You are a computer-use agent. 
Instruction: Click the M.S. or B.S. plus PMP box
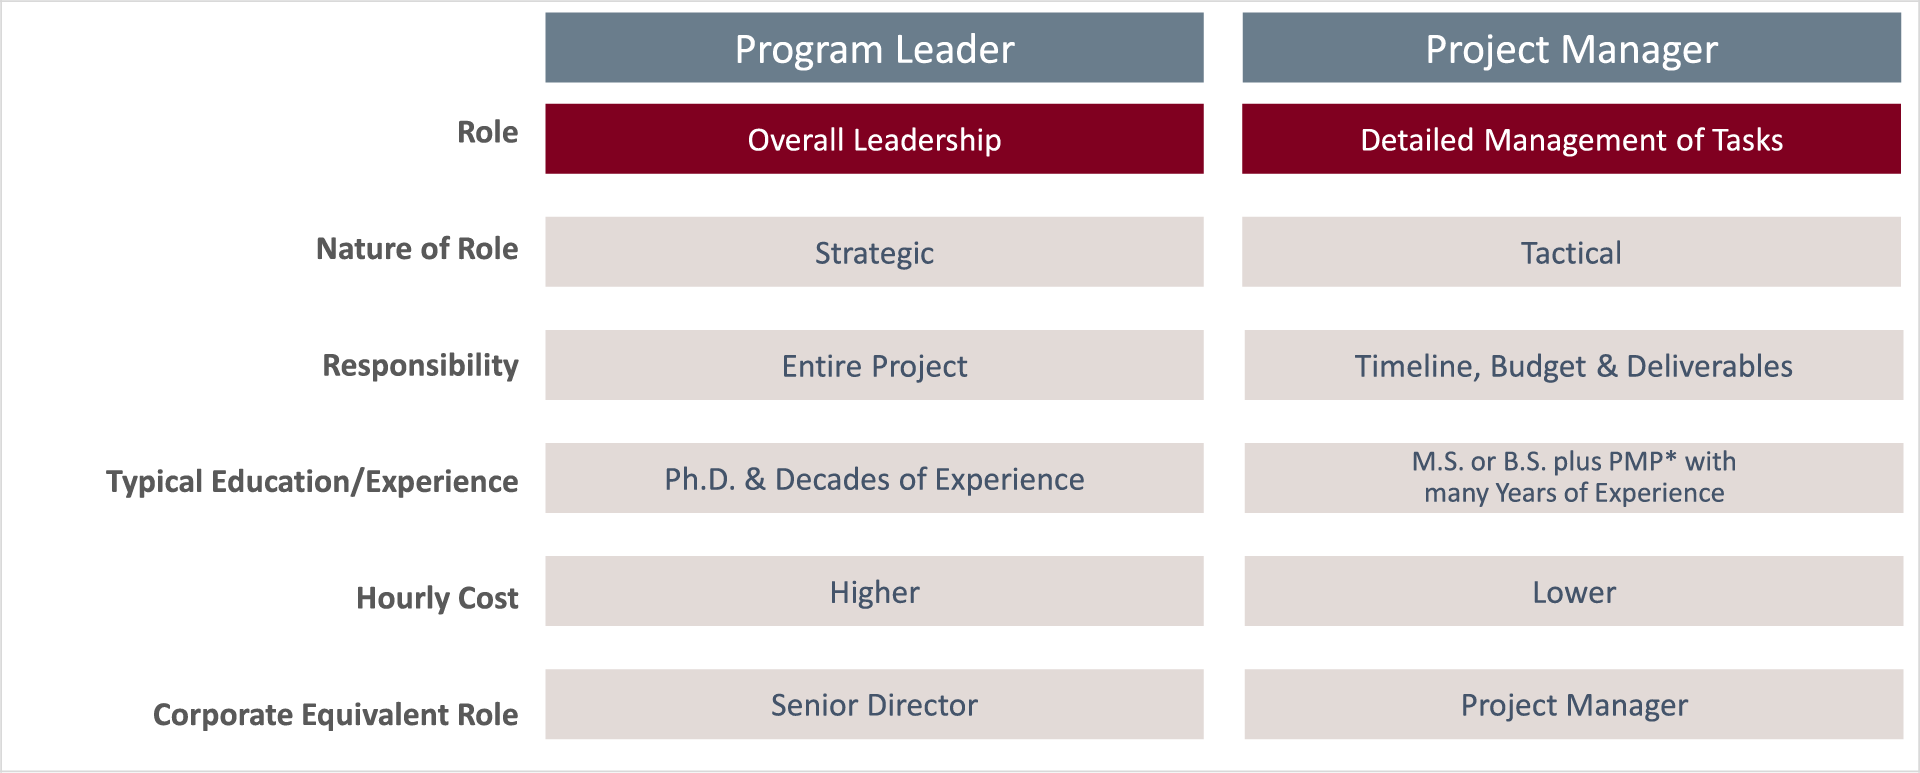(1573, 478)
